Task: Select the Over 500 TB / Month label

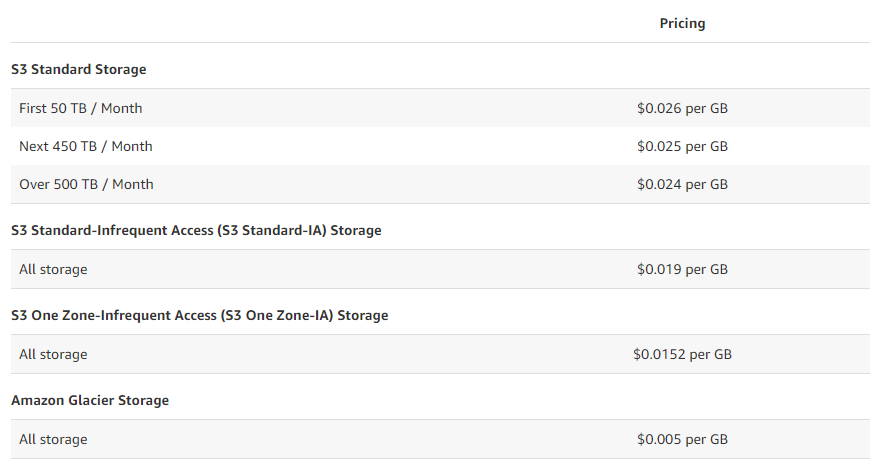Action: click(x=86, y=184)
